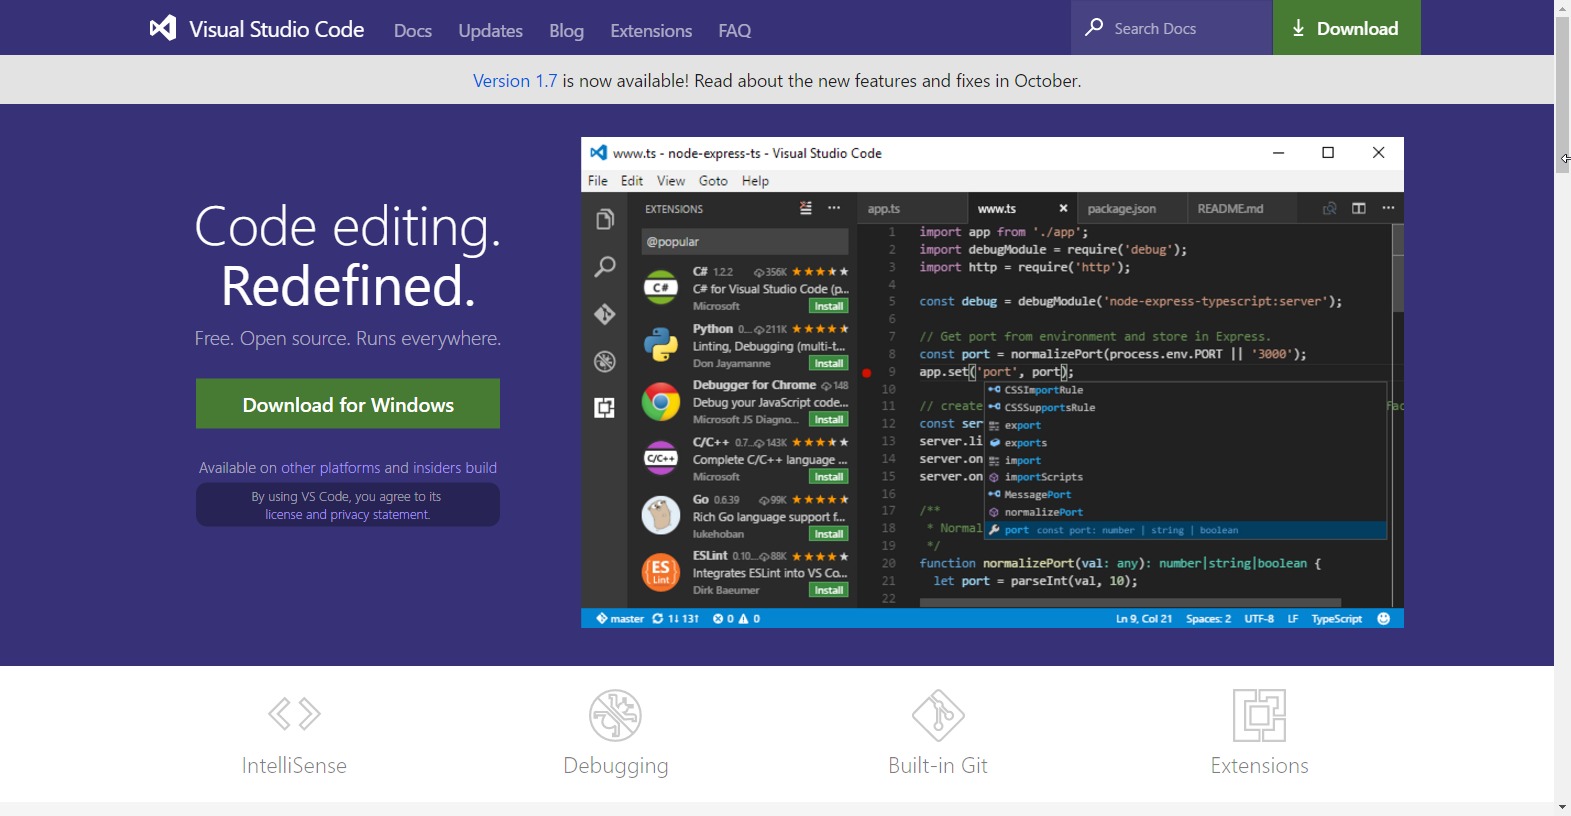This screenshot has height=816, width=1571.
Task: Open the Version 1.7 release link
Action: (515, 81)
